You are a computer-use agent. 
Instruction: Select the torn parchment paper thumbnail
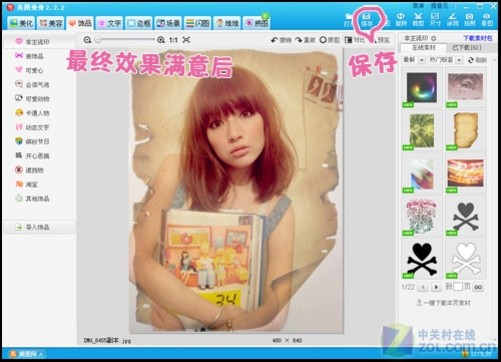click(x=466, y=131)
